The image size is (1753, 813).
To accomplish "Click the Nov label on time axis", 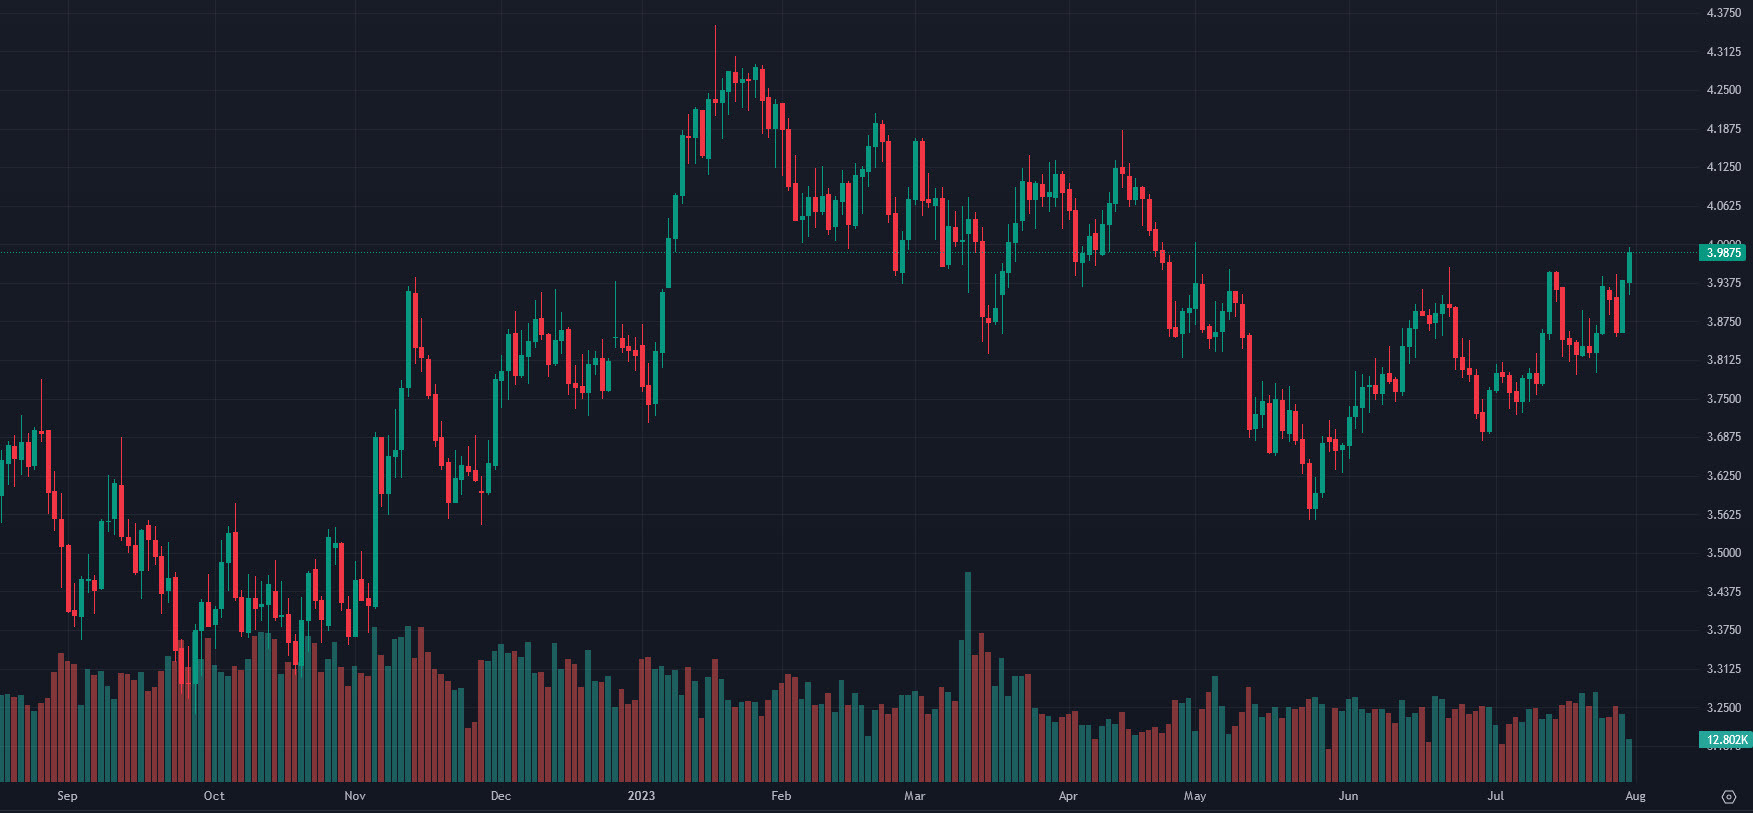I will pyautogui.click(x=355, y=796).
